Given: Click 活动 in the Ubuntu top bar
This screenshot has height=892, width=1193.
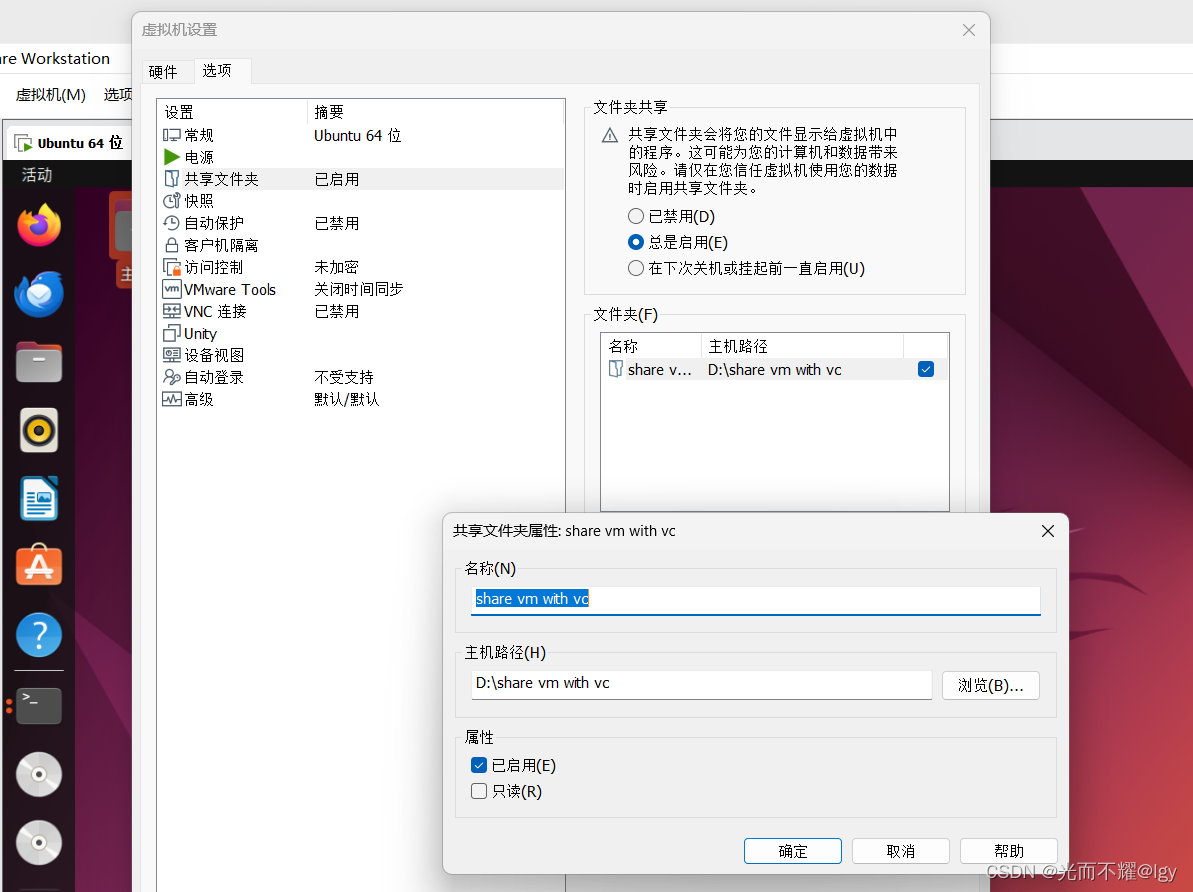Looking at the screenshot, I should coord(37,174).
